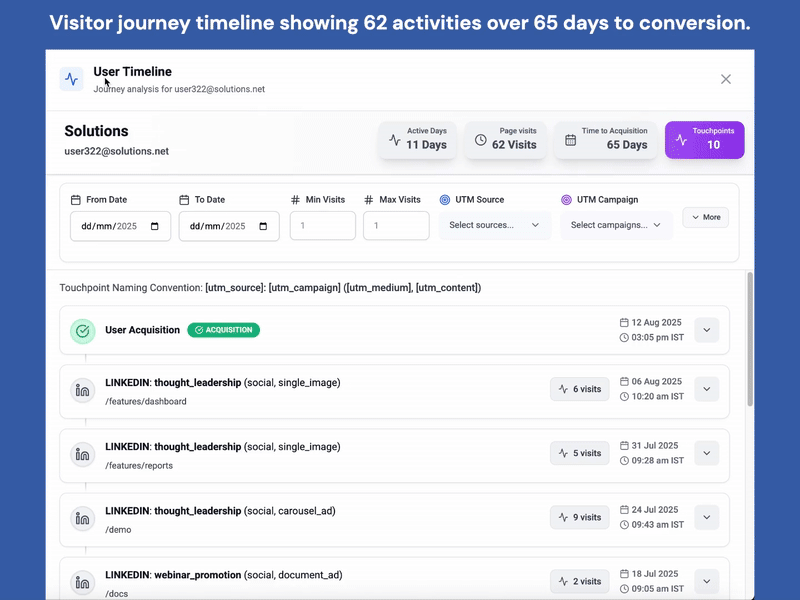Click the user322@solutions.net email under Solutions
Image resolution: width=800 pixels, height=600 pixels.
116,152
